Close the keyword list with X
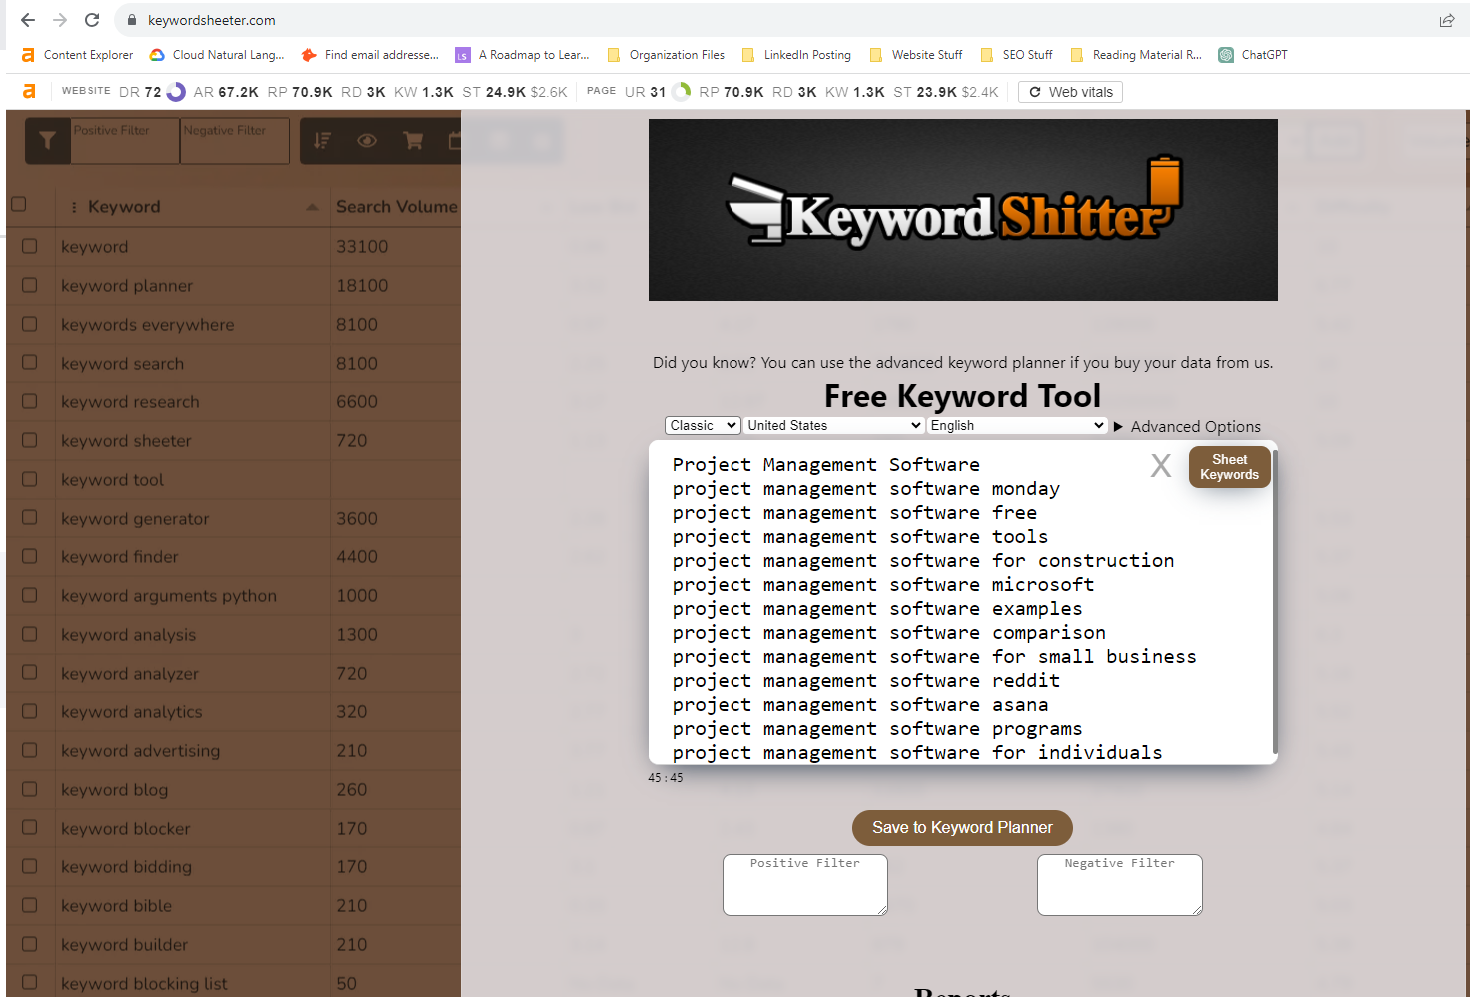 click(x=1160, y=465)
